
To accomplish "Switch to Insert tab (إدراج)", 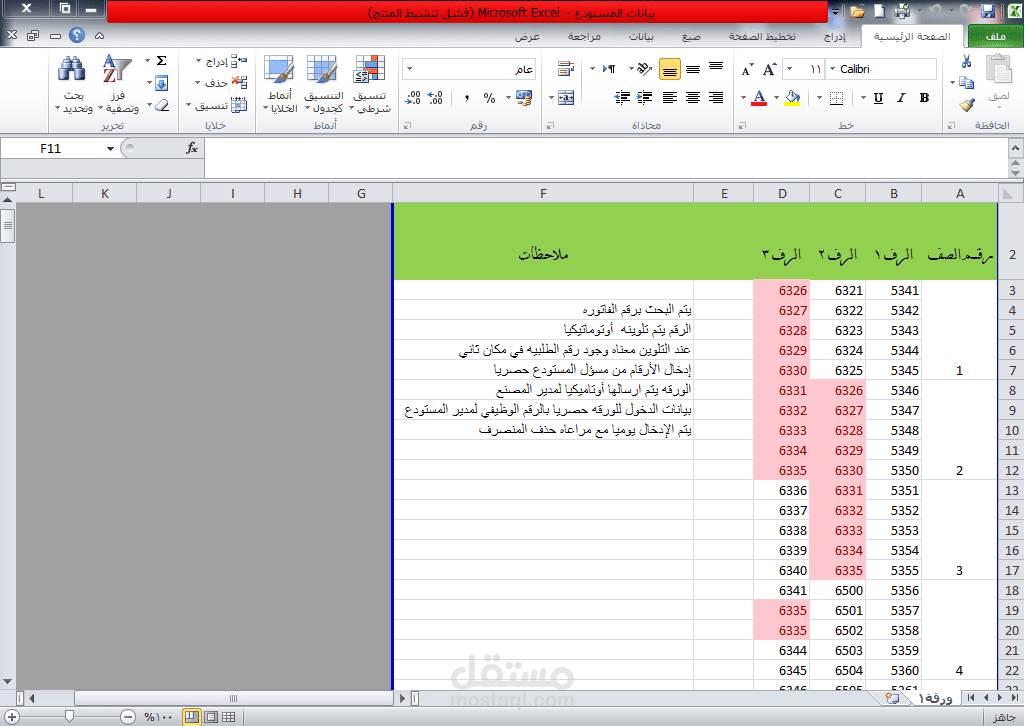I will [x=835, y=37].
